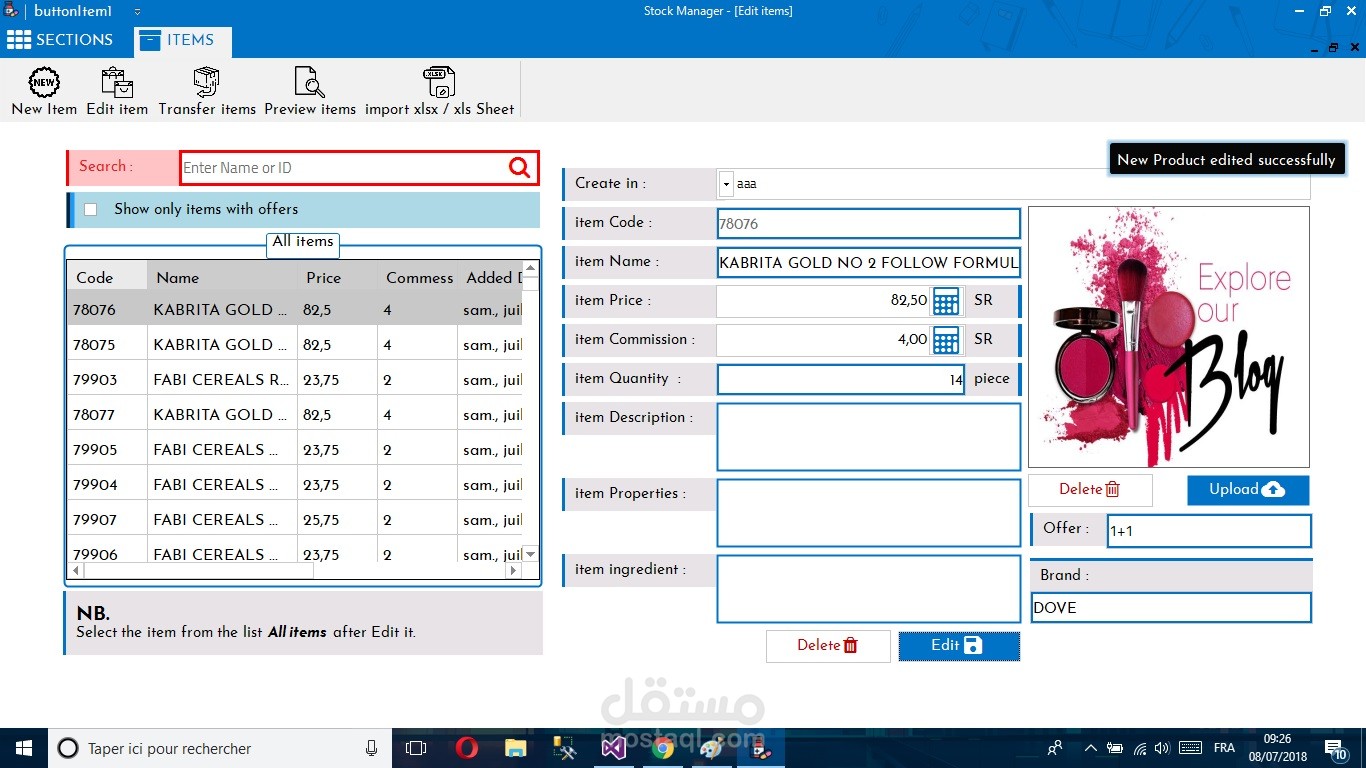Screen dimensions: 1366x768
Task: Click the product image thumbnail
Action: pyautogui.click(x=1169, y=337)
